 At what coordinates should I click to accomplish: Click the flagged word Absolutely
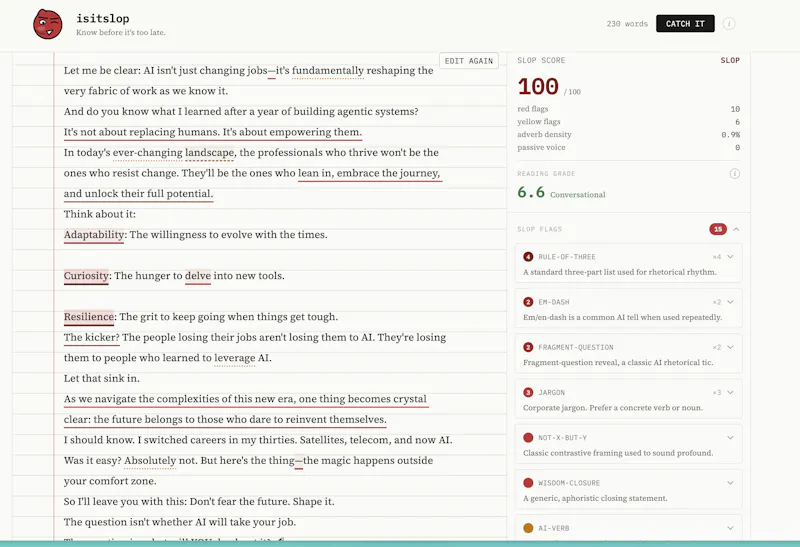click(150, 461)
